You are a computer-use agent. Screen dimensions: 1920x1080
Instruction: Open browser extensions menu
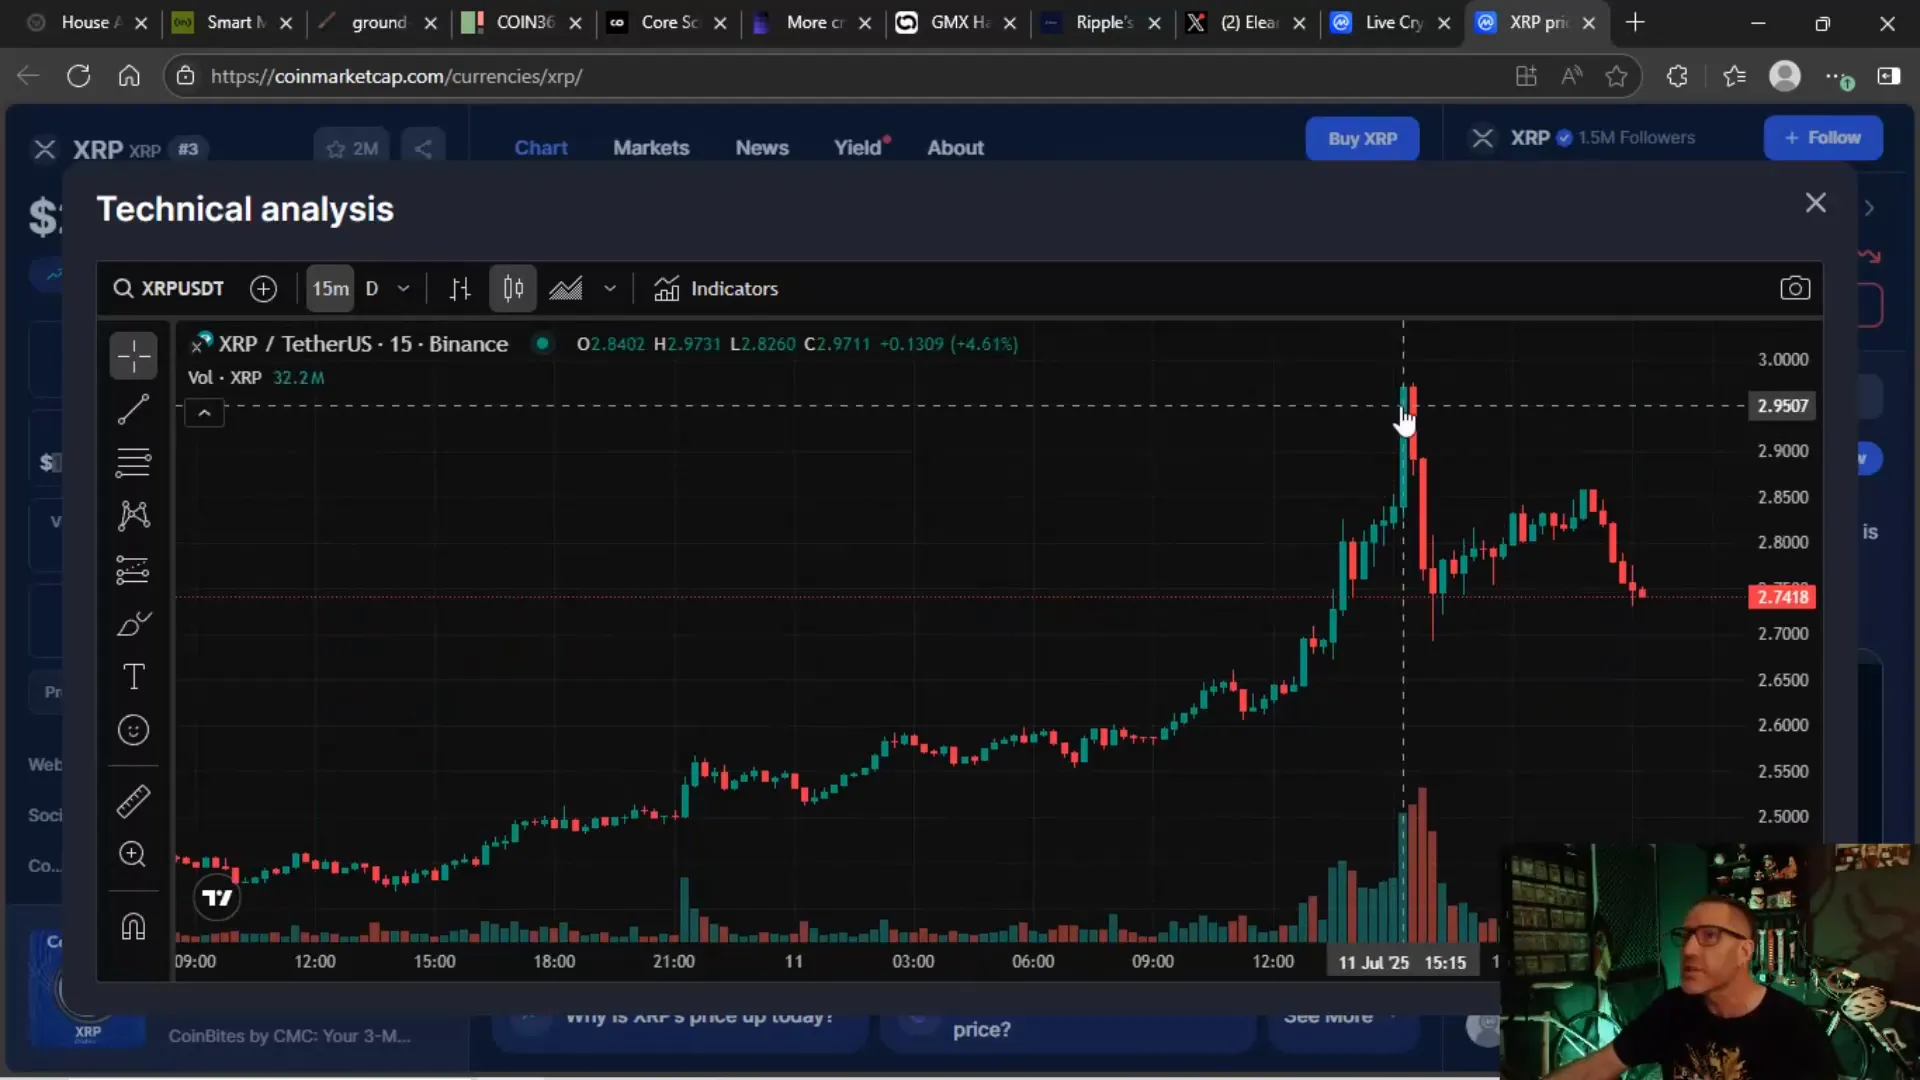tap(1677, 76)
